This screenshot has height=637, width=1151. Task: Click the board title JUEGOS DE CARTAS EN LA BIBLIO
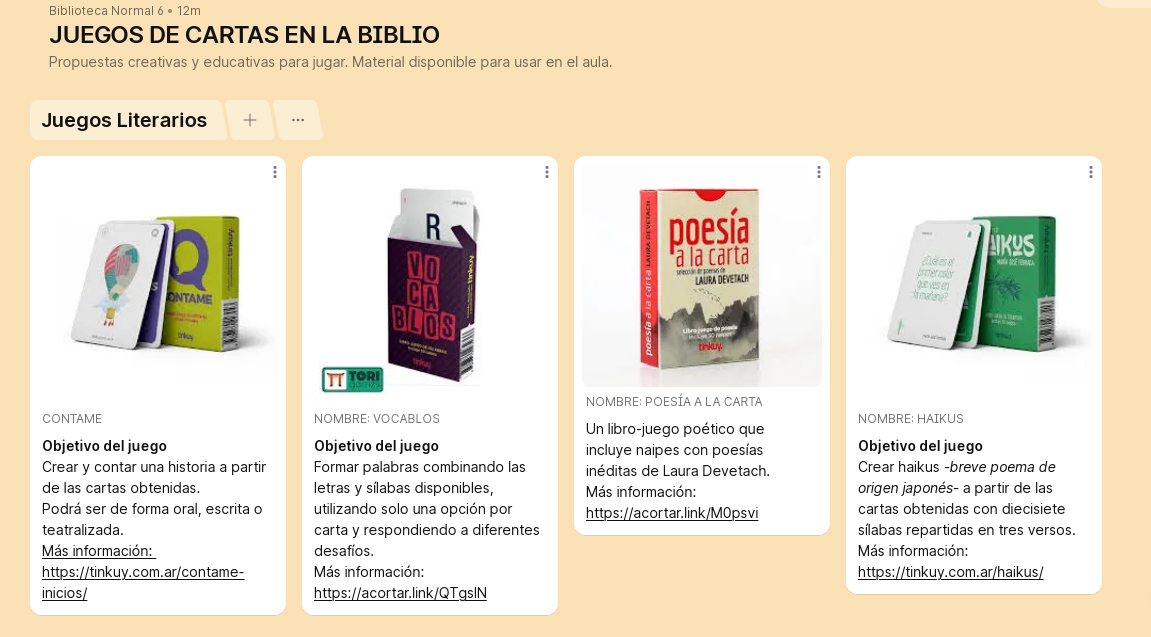(244, 34)
